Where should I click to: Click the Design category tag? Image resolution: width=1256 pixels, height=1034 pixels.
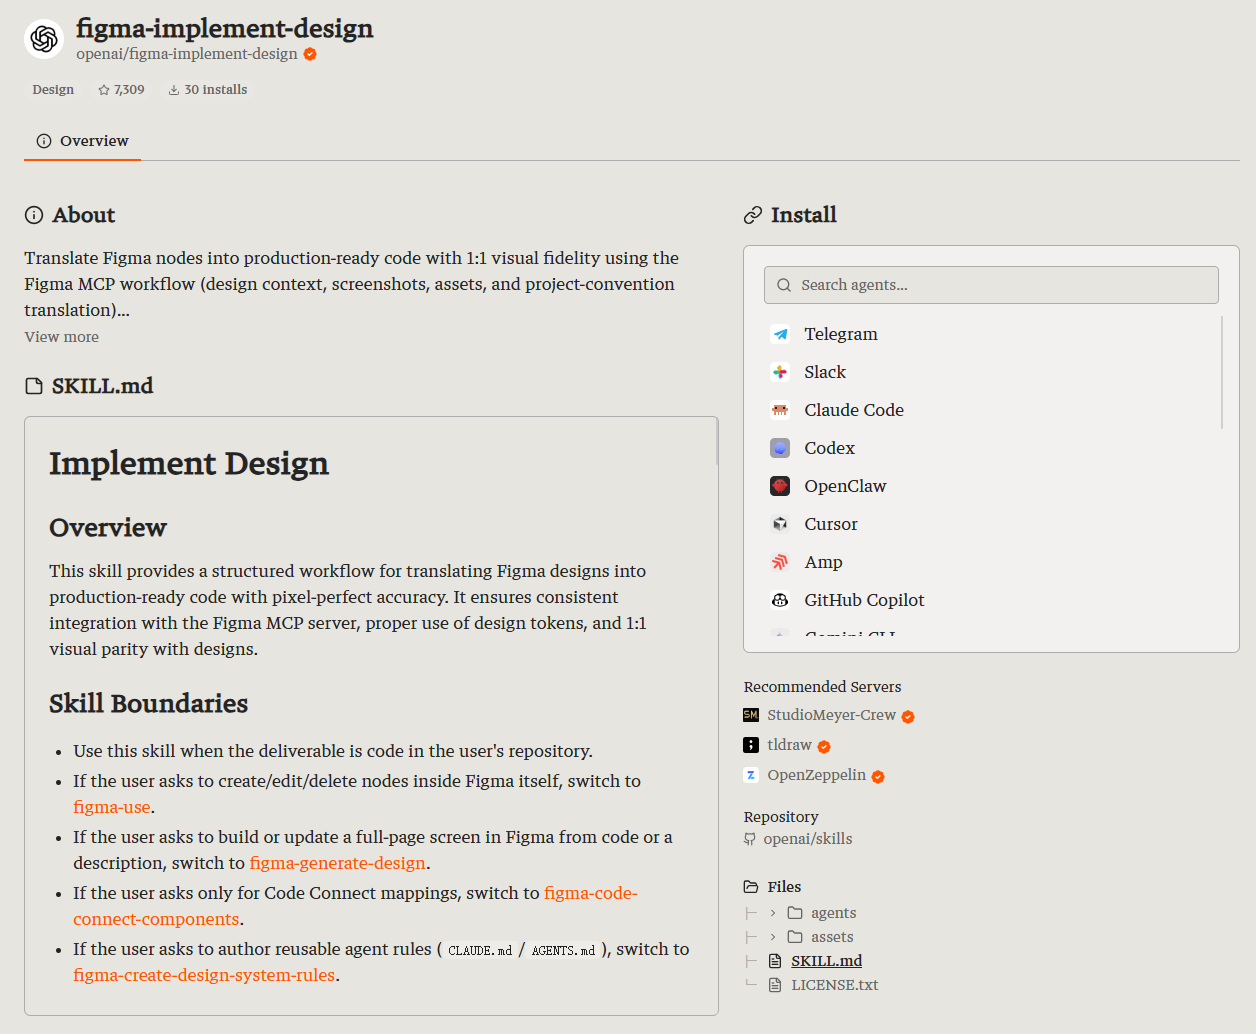click(x=53, y=90)
